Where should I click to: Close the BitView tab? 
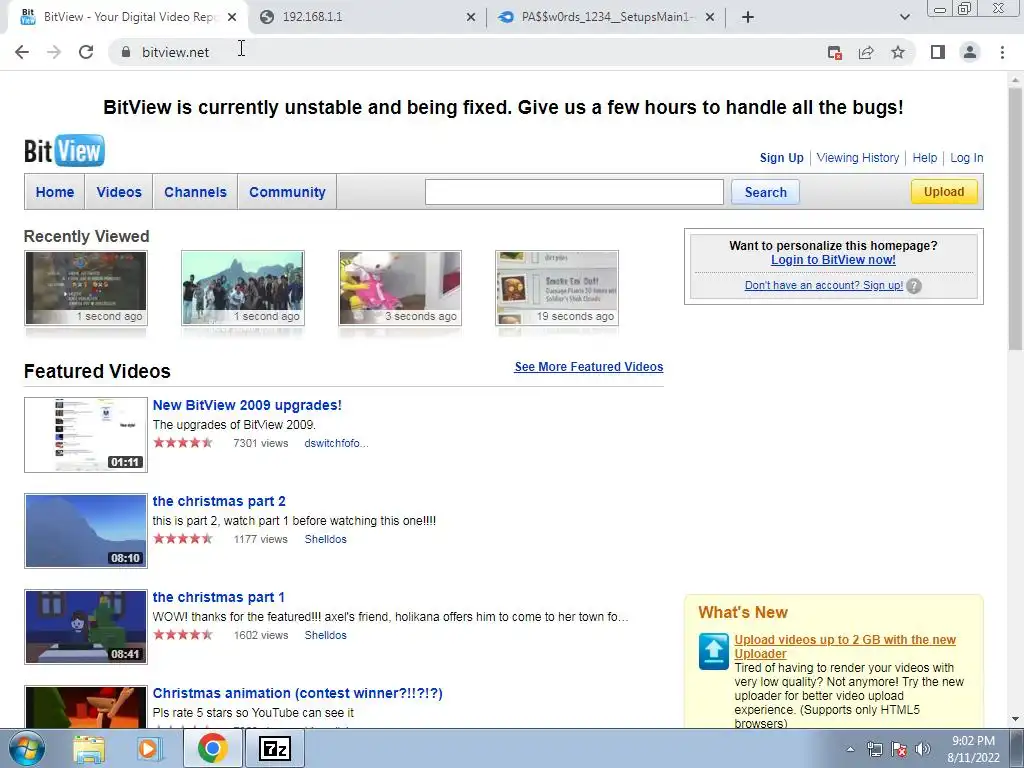tap(232, 17)
